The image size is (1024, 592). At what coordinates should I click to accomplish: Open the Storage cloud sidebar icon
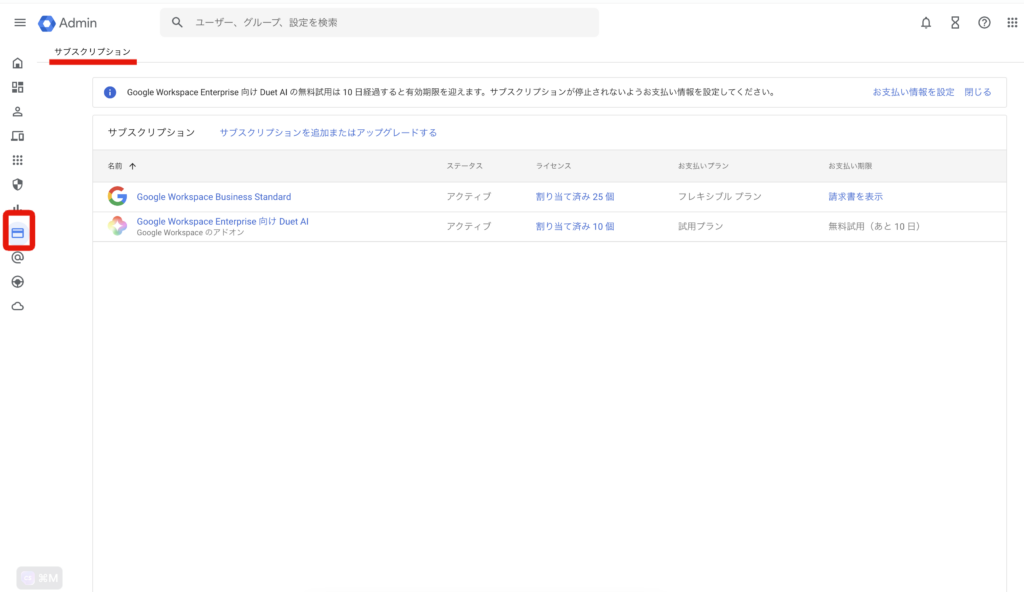pos(18,306)
